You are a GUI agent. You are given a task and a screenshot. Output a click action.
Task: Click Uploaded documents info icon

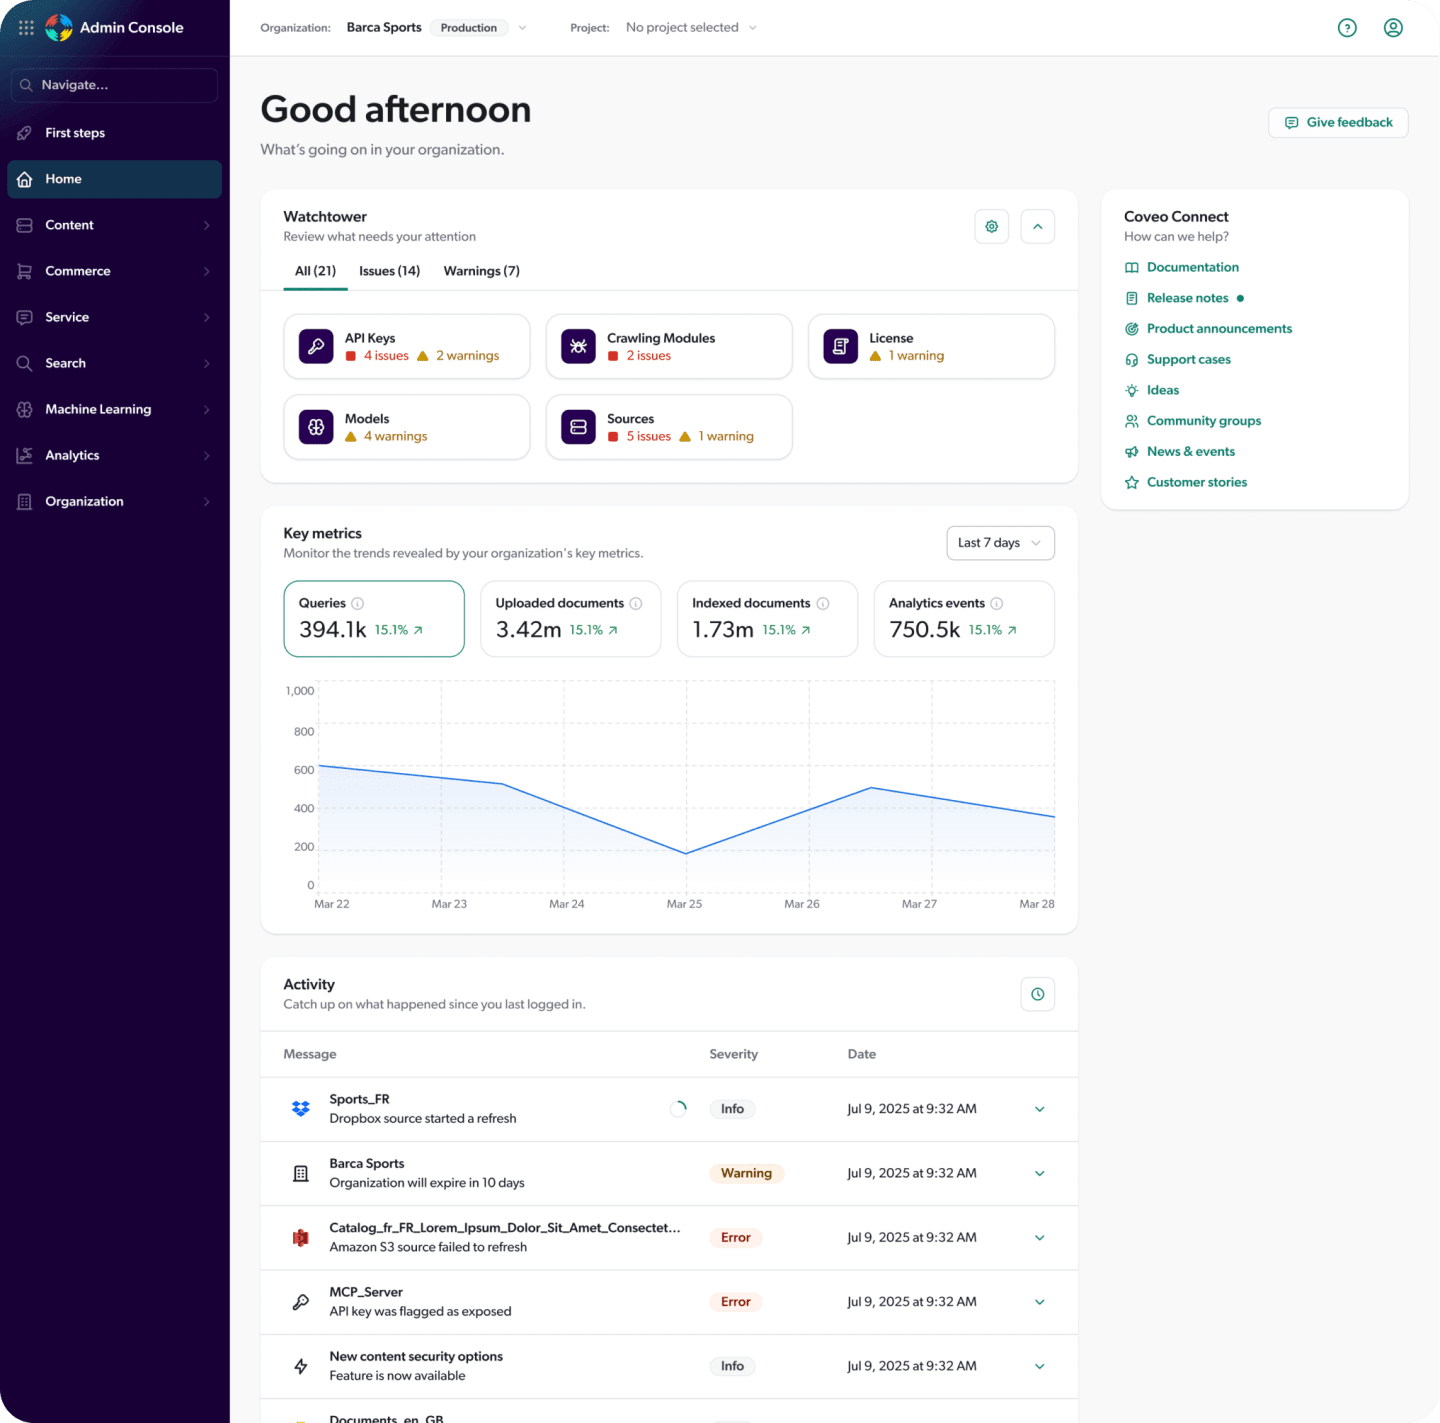[x=636, y=603]
